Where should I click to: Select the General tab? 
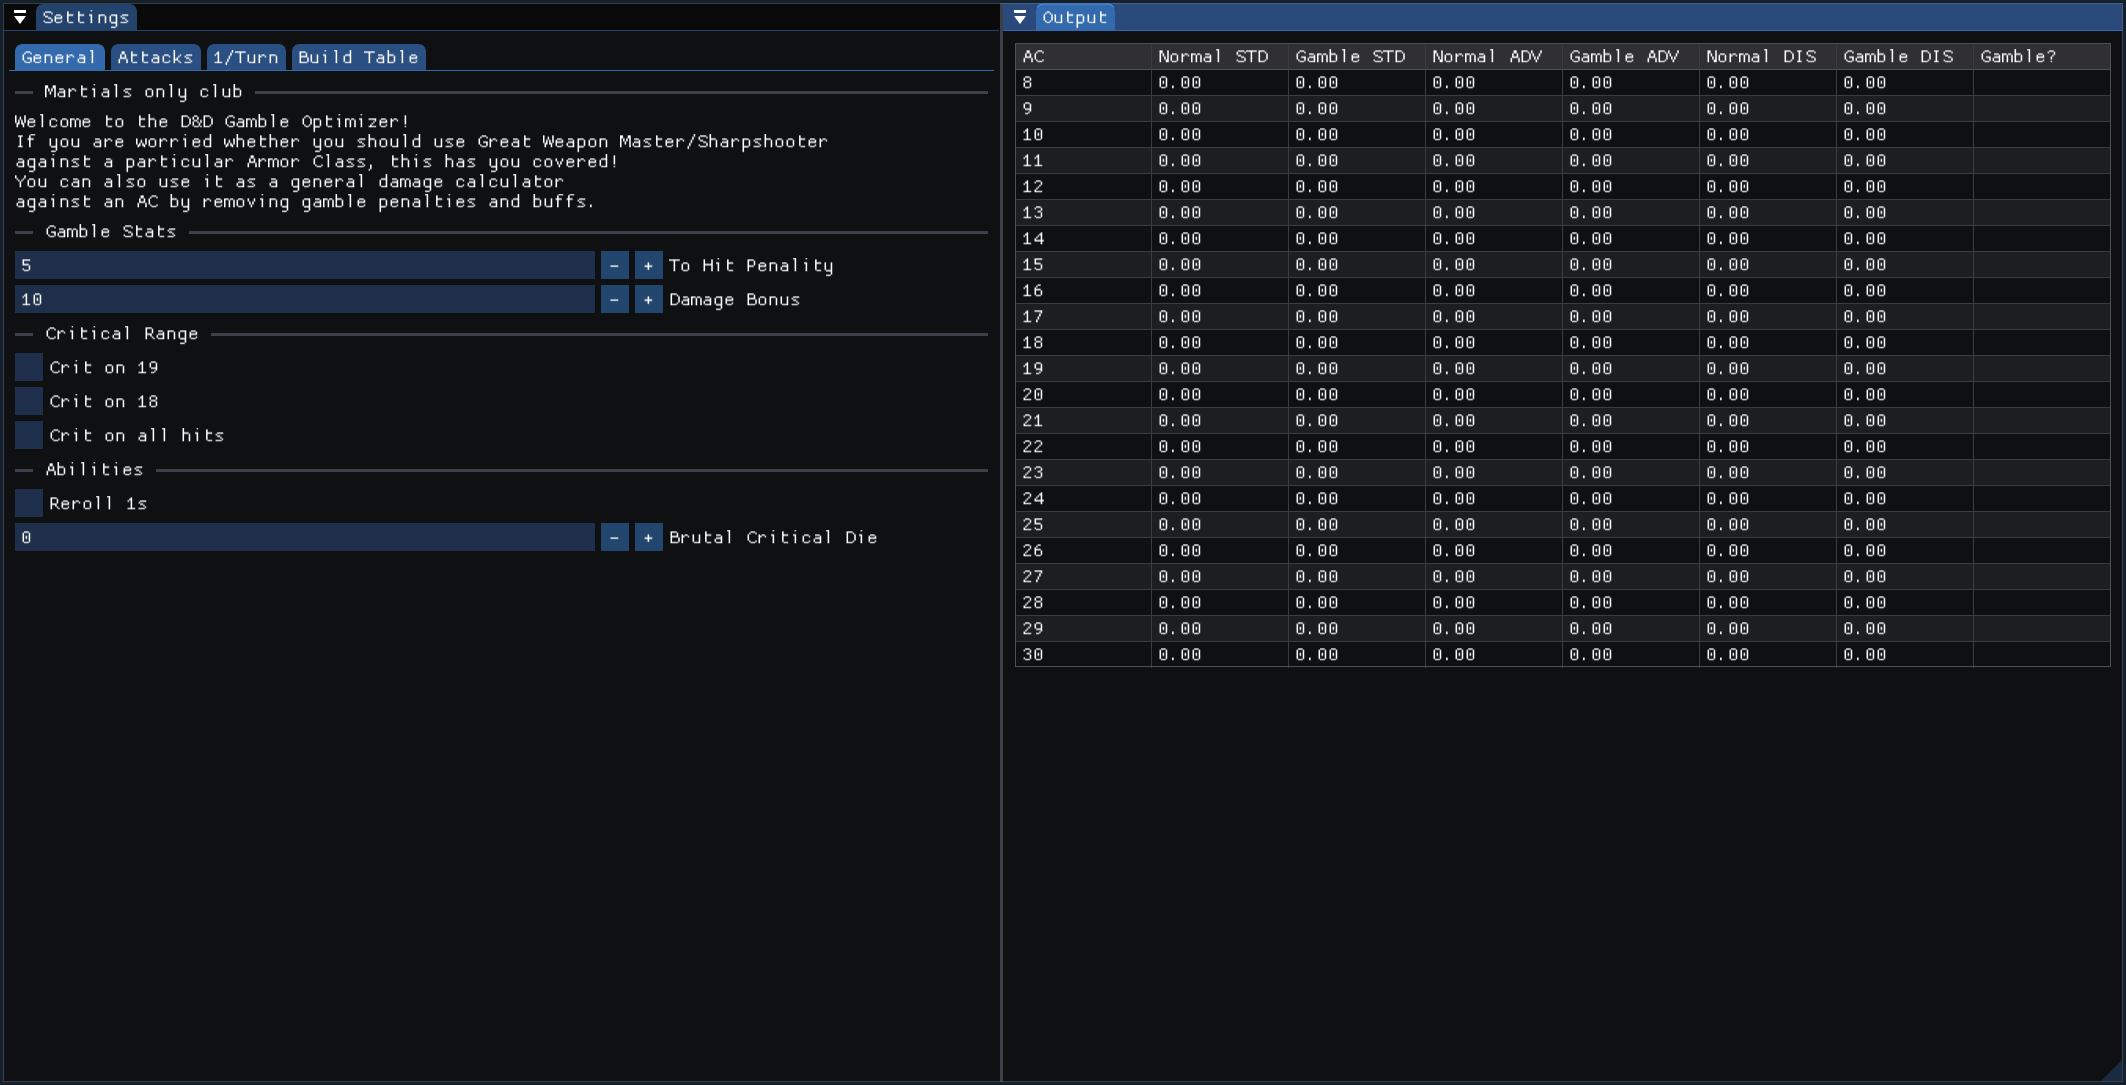(x=58, y=57)
